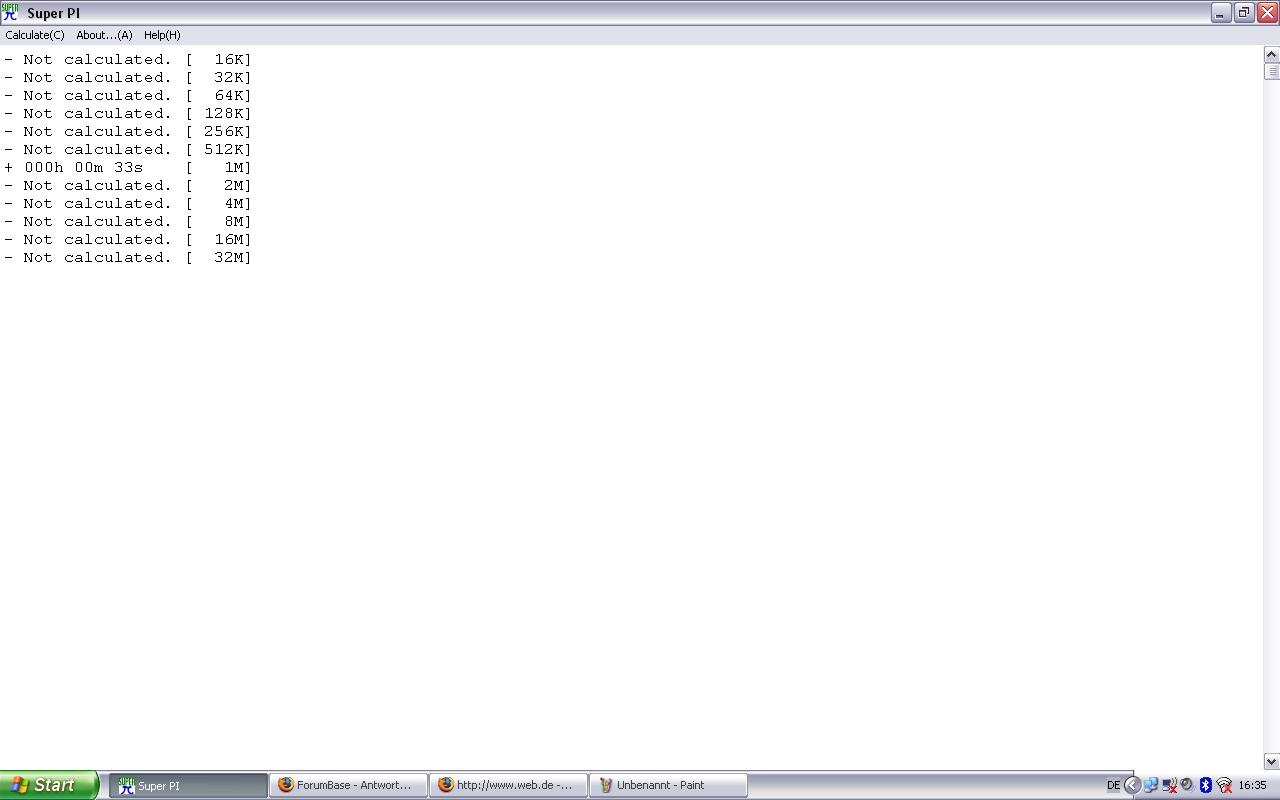Expand hidden tray icons arrow
This screenshot has height=800, width=1280.
click(x=1132, y=785)
